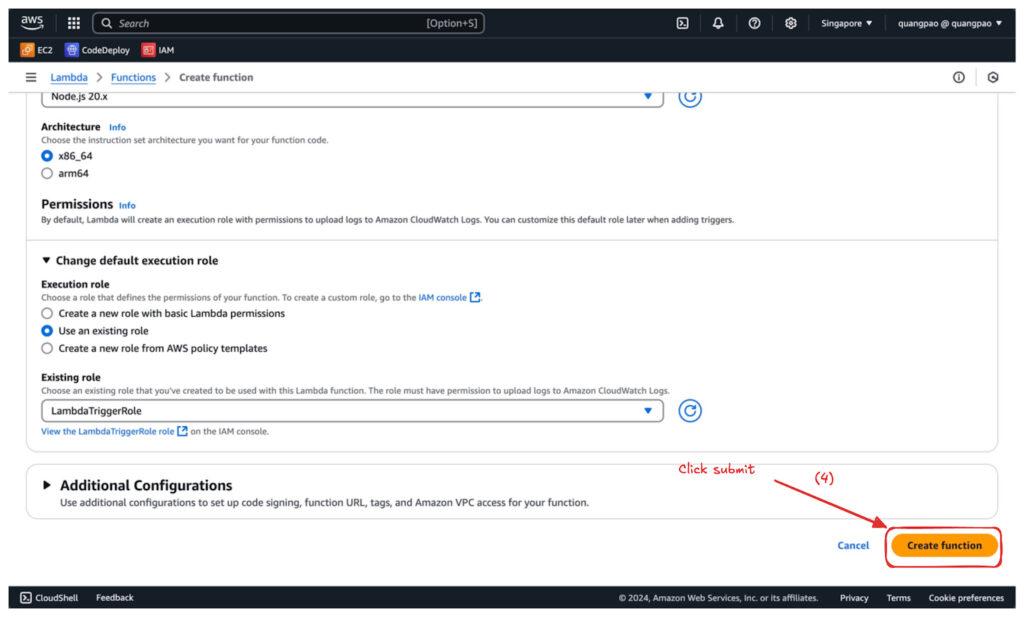The width and height of the screenshot is (1024, 617).
Task: Select the arm64 architecture option
Action: pos(65,174)
